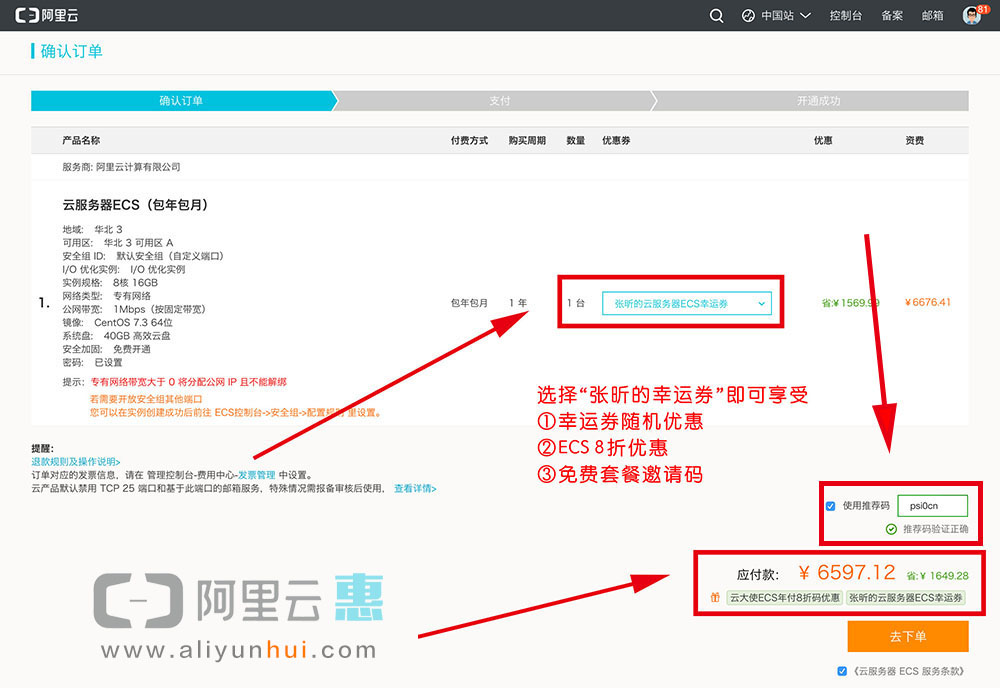Open 邮箱 in the top navigation
This screenshot has height=688, width=1000.
[x=932, y=15]
